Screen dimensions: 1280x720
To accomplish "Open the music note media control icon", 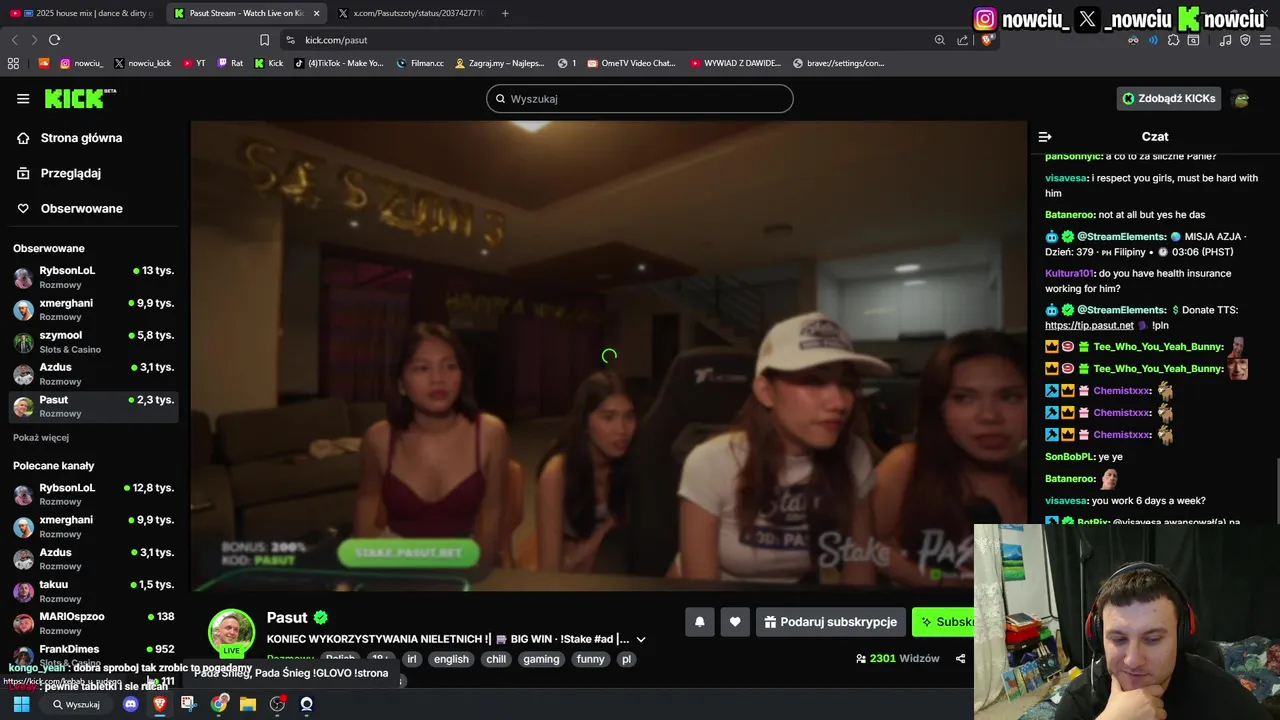I will pyautogui.click(x=1225, y=40).
